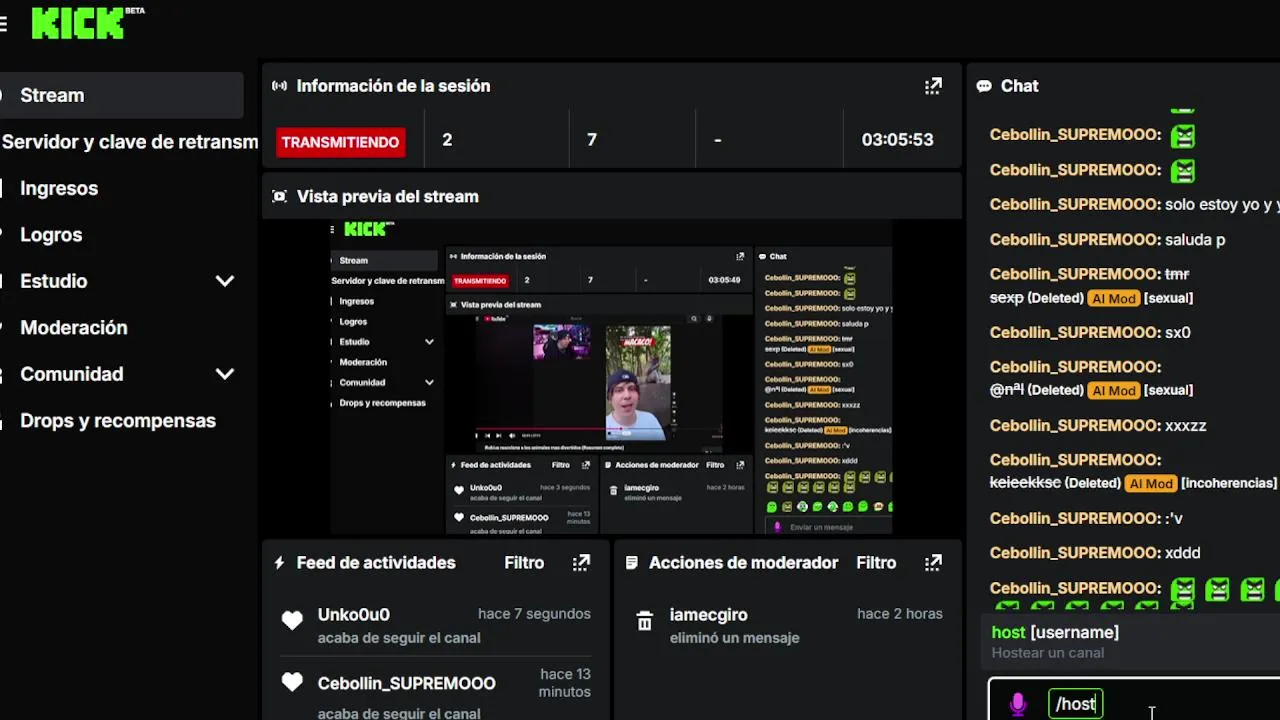Click the chat bubble icon in Chat header
Image resolution: width=1280 pixels, height=720 pixels.
[984, 86]
